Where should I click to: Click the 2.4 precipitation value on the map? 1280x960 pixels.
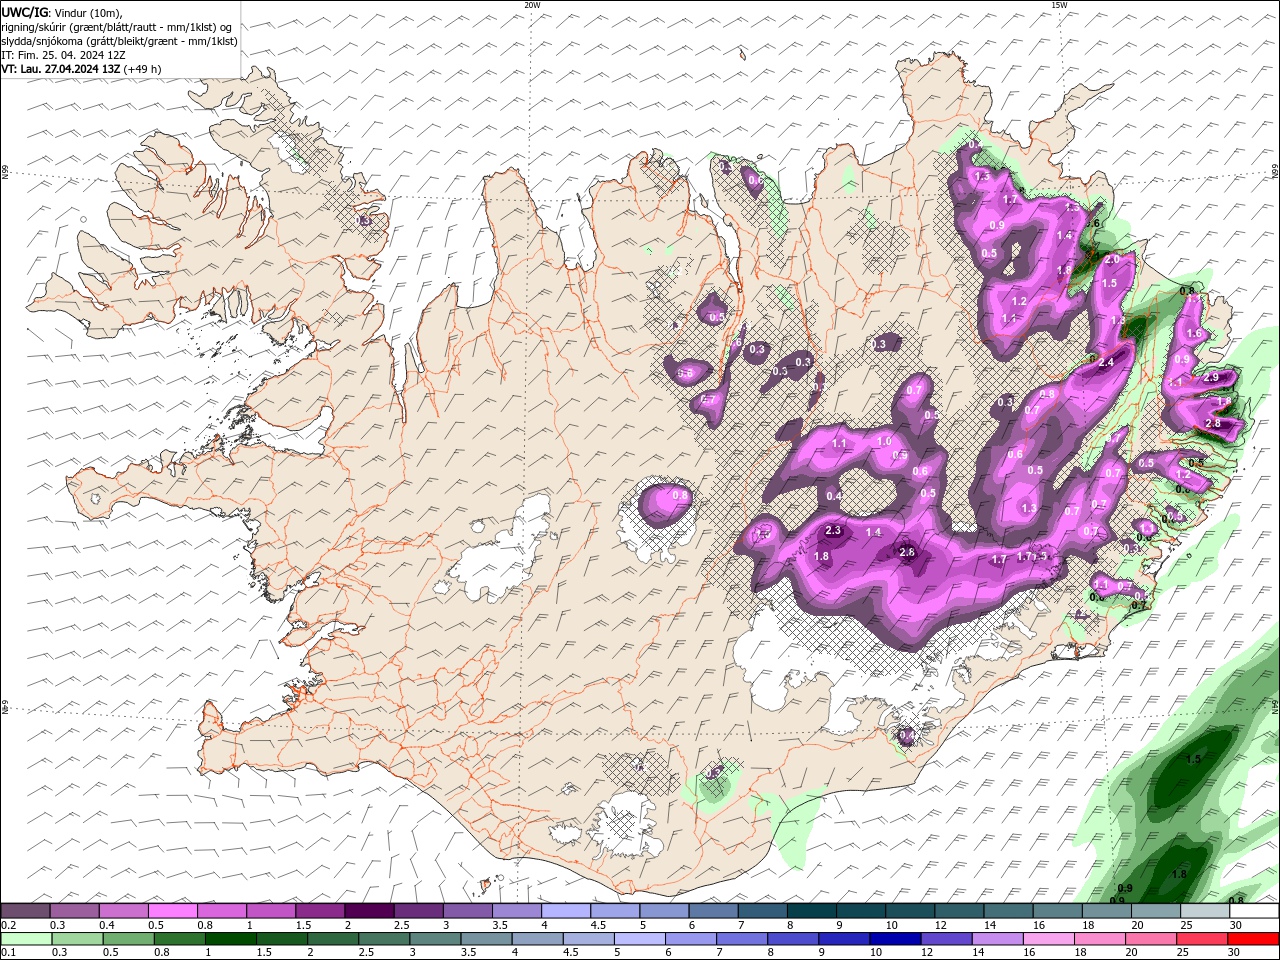[x=1106, y=362]
